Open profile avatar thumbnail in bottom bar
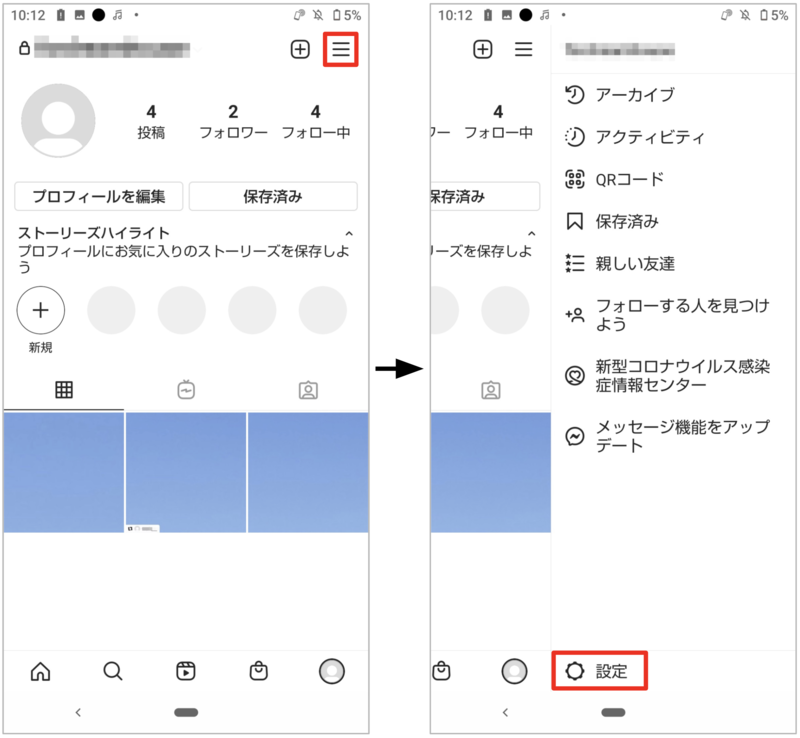Viewport: 800px width, 738px height. [332, 671]
